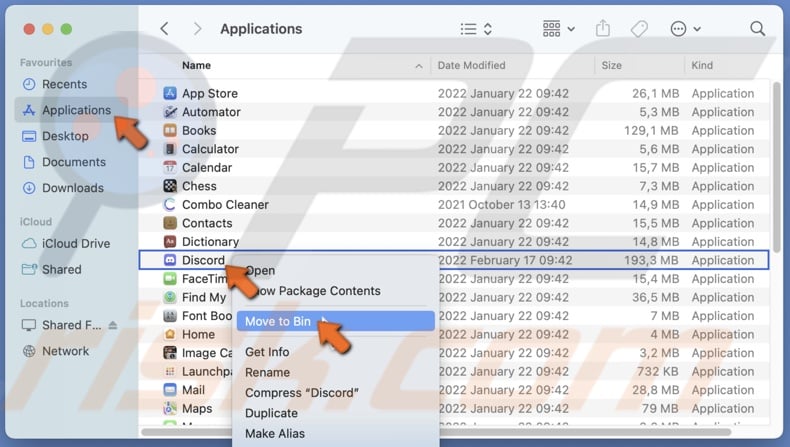This screenshot has width=790, height=447.
Task: Select the Chess app icon
Action: tap(170, 186)
